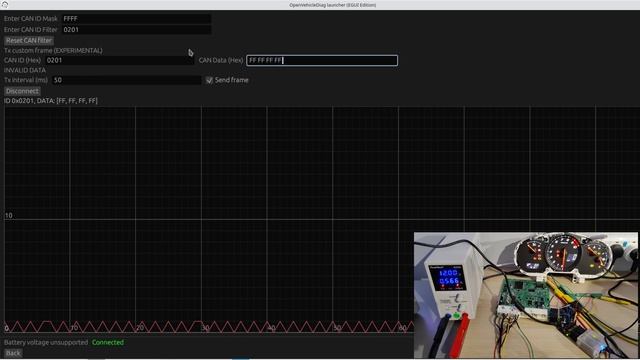The height and width of the screenshot is (360, 640).
Task: Click the window title bar icon
Action: [4, 4]
